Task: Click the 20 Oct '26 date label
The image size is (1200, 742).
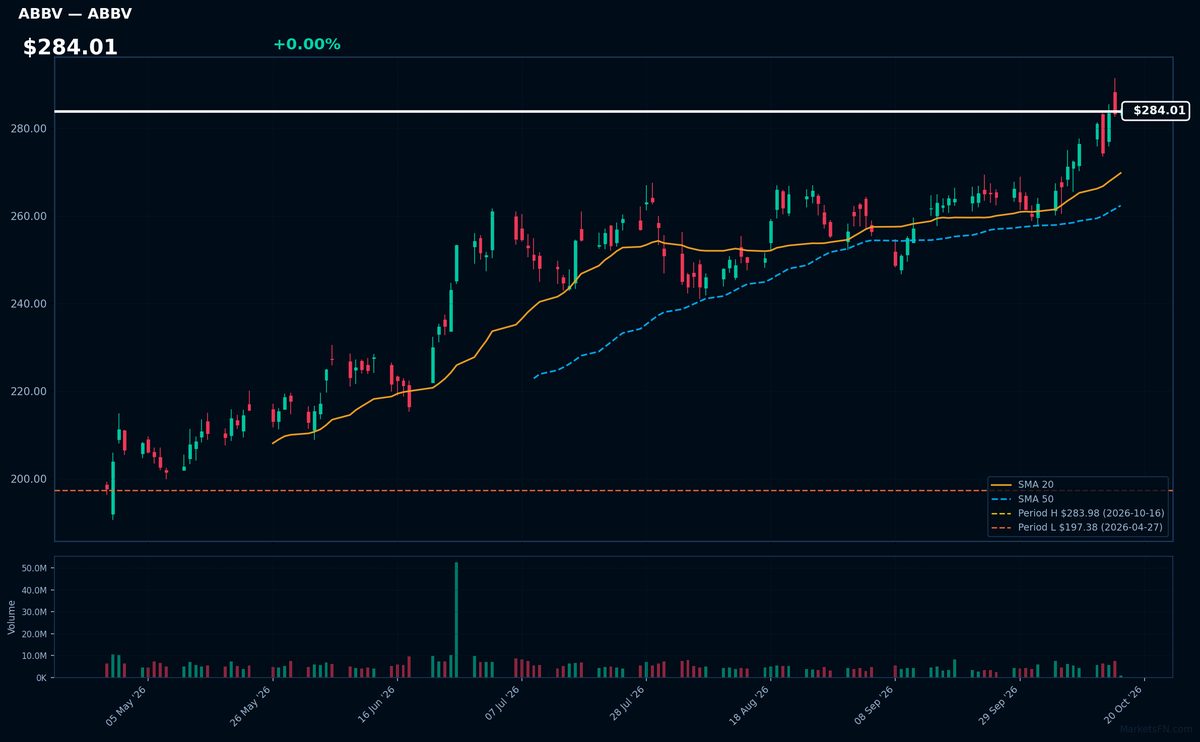Action: [x=1122, y=705]
